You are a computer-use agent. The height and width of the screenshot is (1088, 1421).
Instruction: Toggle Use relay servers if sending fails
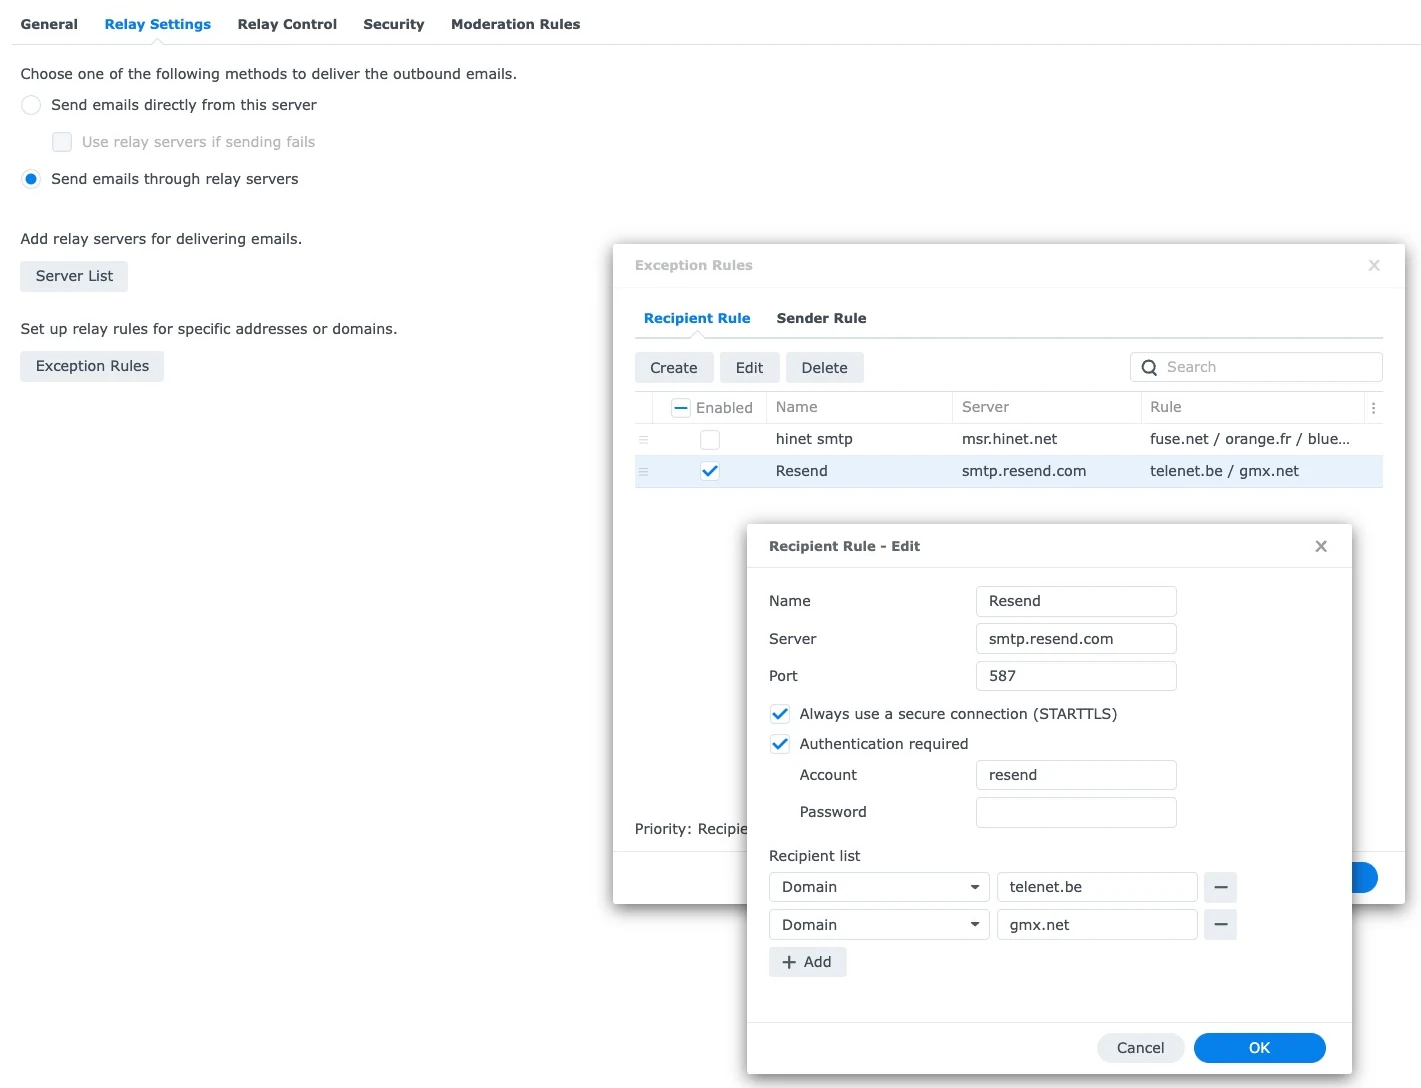pos(62,142)
